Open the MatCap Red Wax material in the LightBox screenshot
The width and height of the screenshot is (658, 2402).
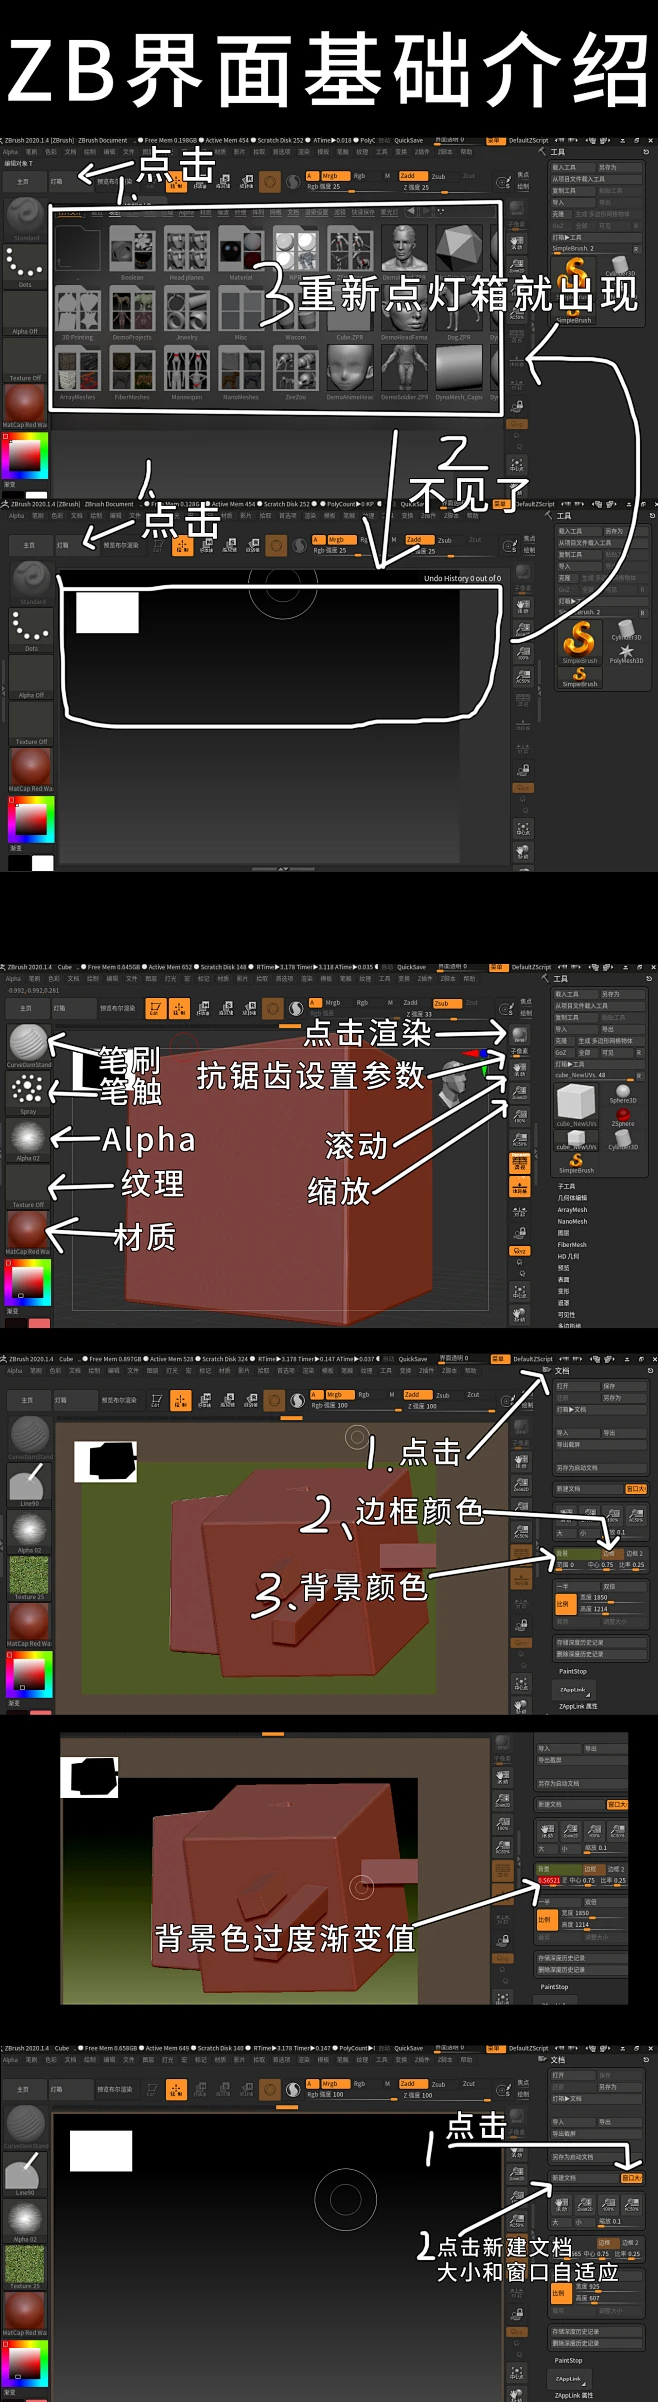(25, 406)
